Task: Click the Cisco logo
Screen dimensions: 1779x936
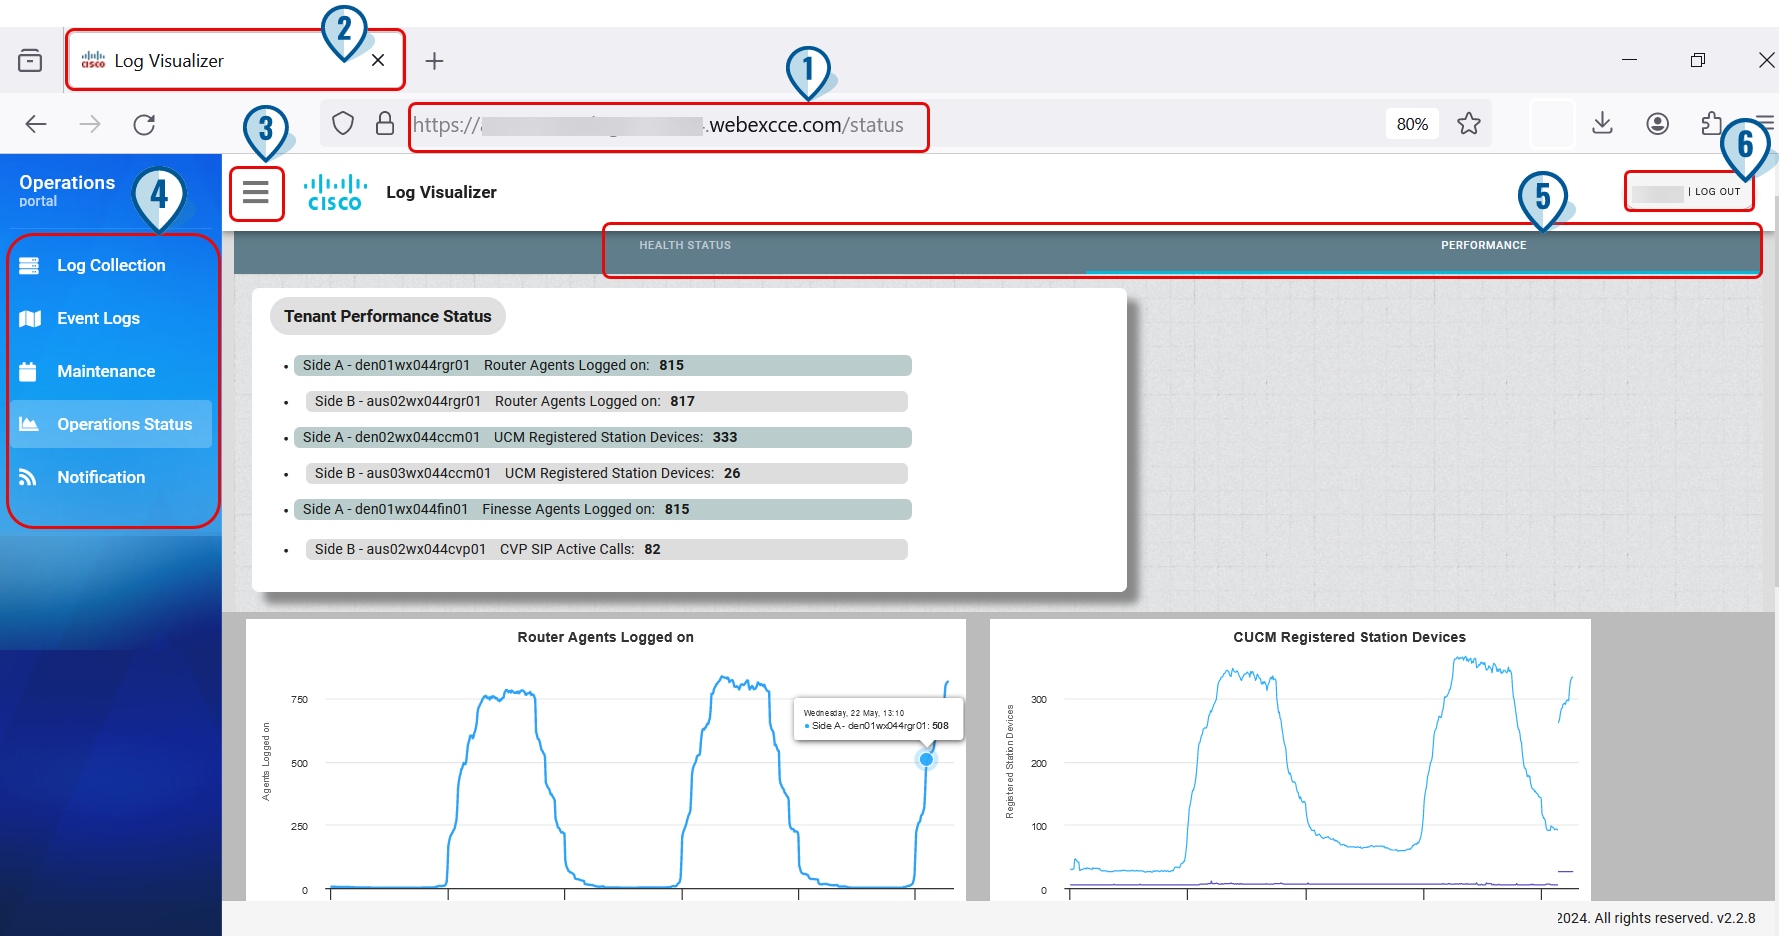Action: 335,192
